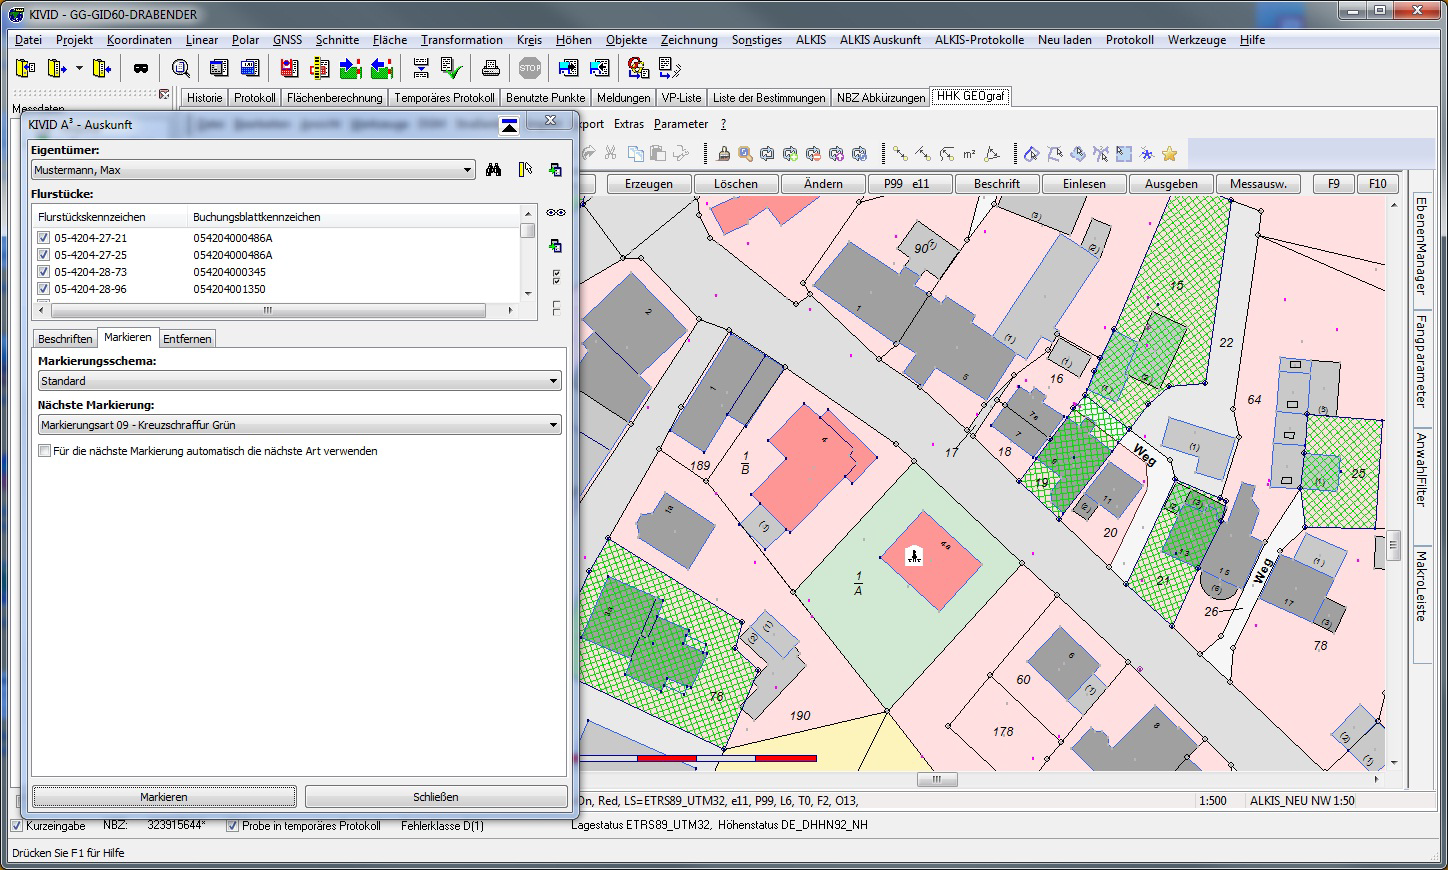The image size is (1448, 870).
Task: Click the m² area measurement icon
Action: (969, 154)
